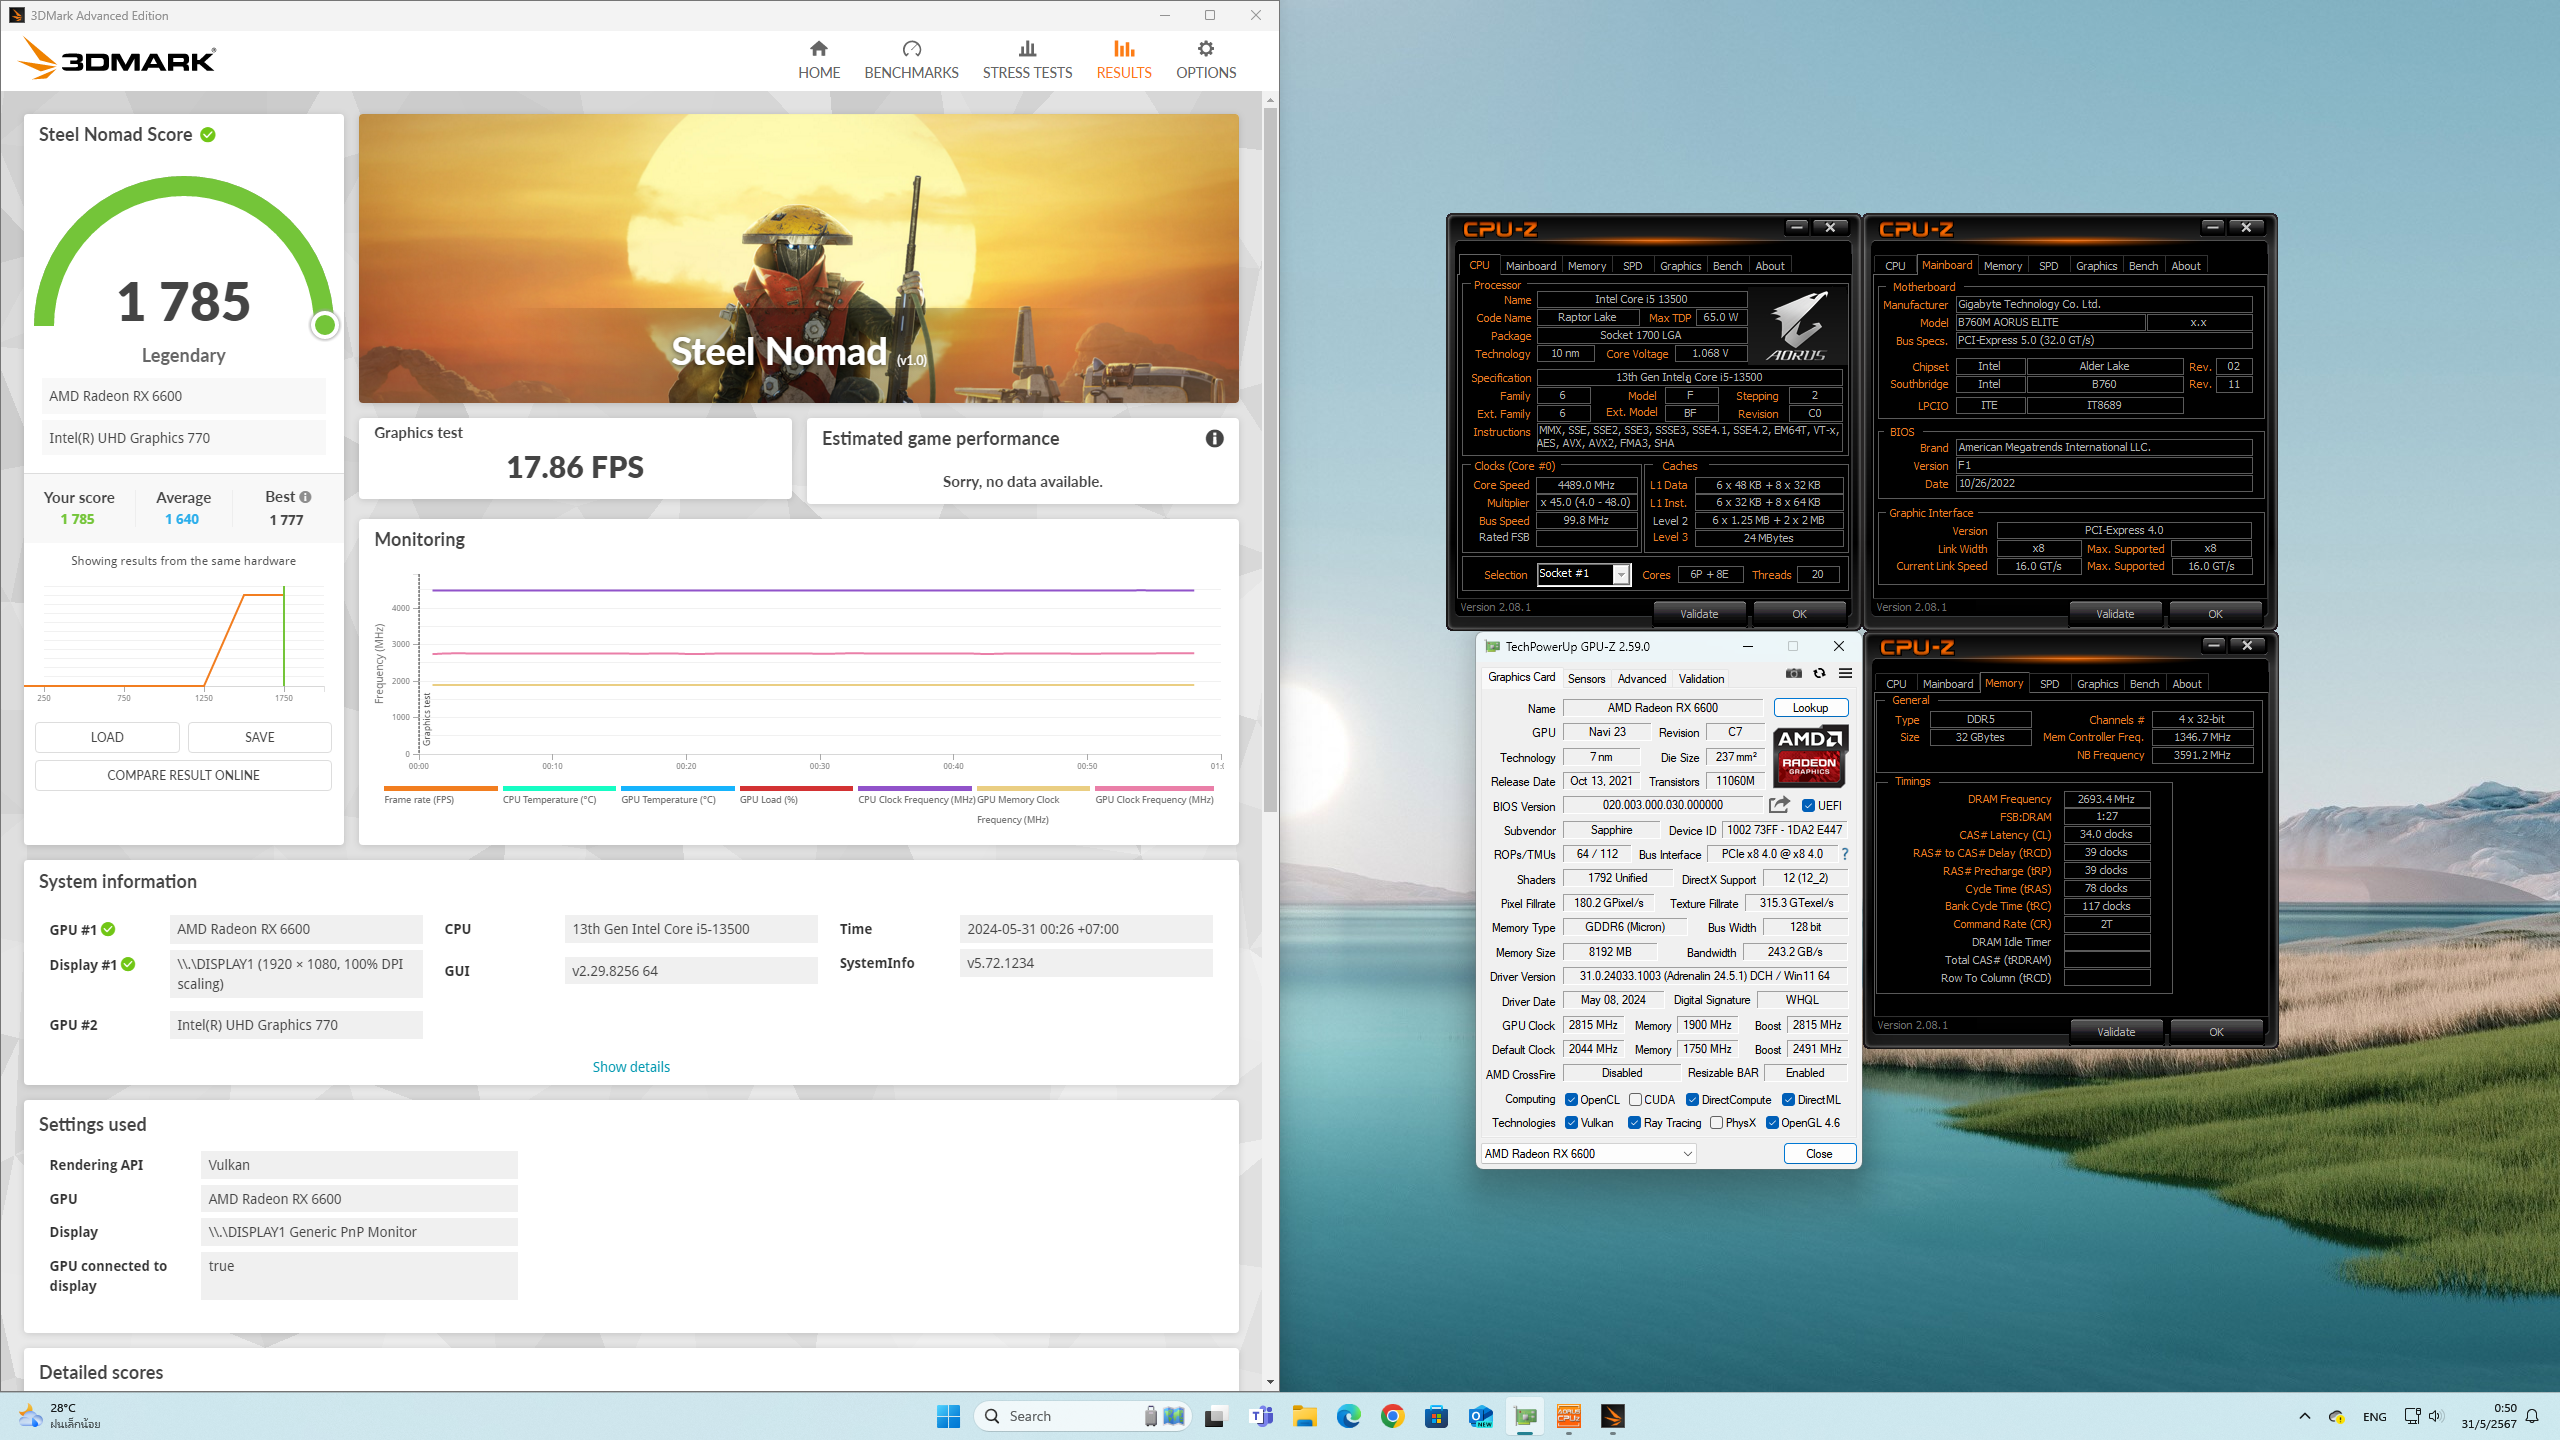Open OPTIONS gear in 3DMark
The width and height of the screenshot is (2560, 1440).
1206,60
